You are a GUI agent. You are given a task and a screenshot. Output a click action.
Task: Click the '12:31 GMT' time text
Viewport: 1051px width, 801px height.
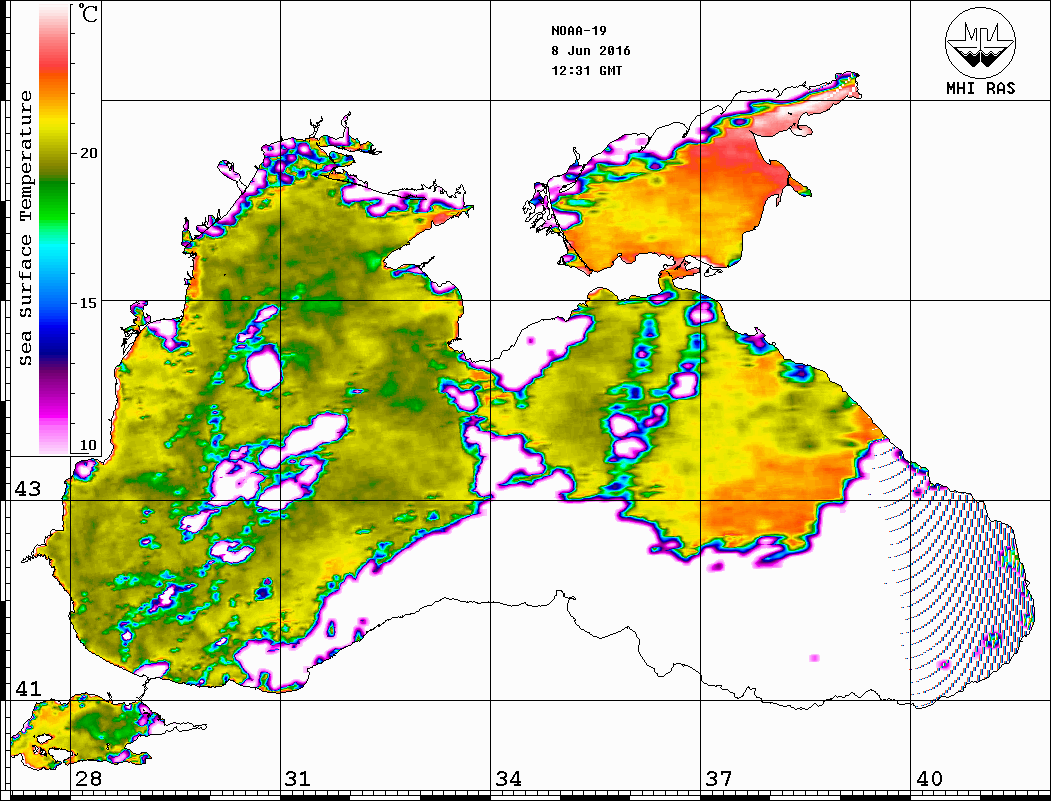[x=586, y=70]
